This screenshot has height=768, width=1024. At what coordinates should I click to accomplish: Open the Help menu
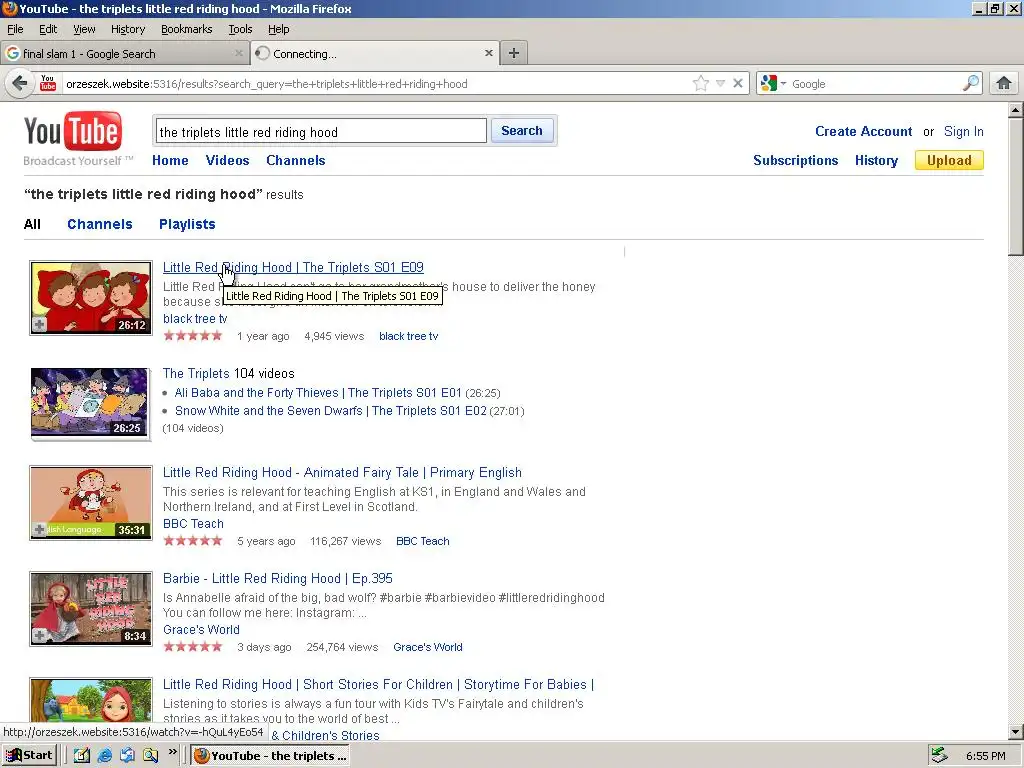[279, 29]
